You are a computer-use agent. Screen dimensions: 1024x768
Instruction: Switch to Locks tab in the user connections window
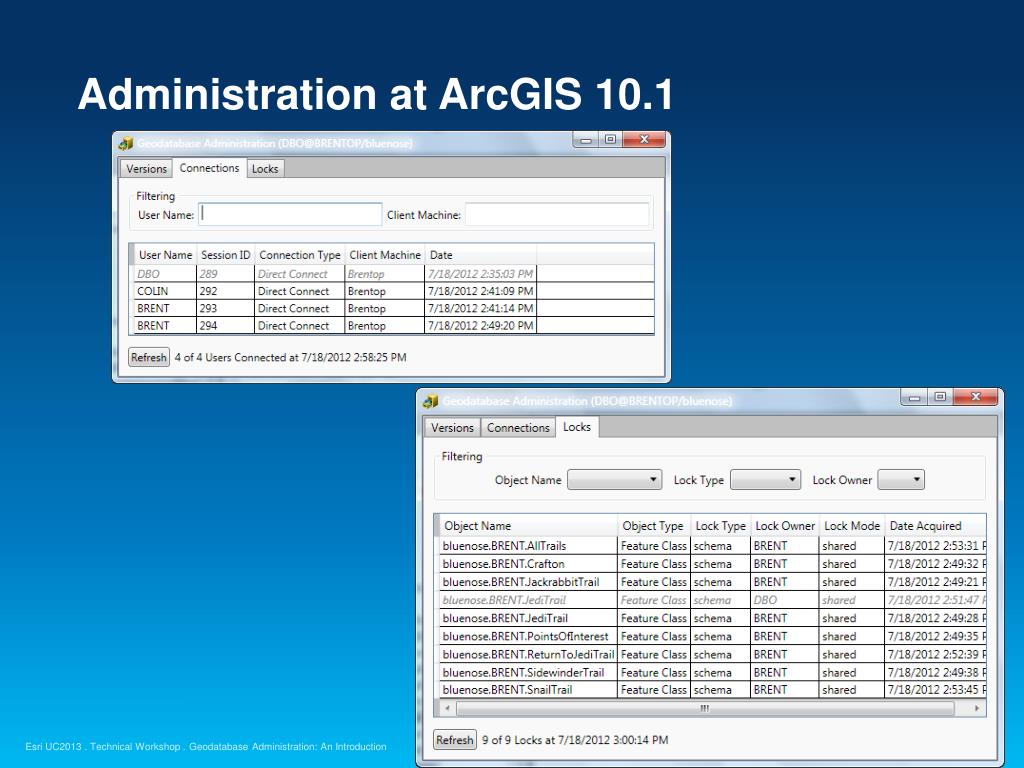265,168
